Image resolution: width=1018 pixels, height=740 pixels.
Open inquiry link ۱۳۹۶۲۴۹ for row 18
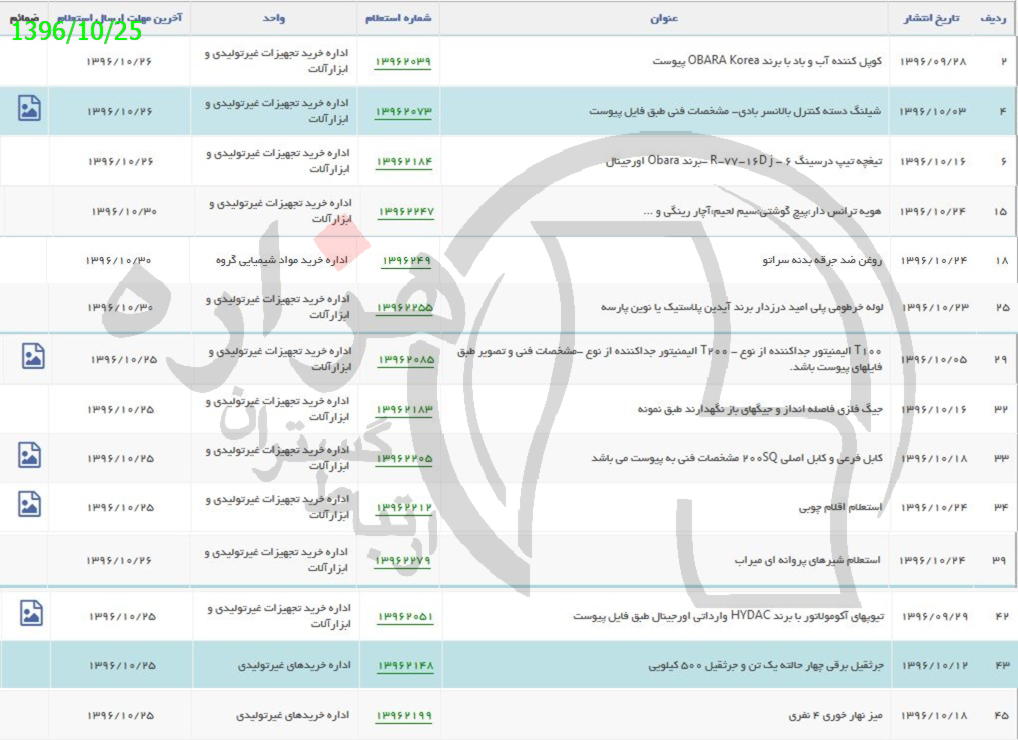(406, 261)
